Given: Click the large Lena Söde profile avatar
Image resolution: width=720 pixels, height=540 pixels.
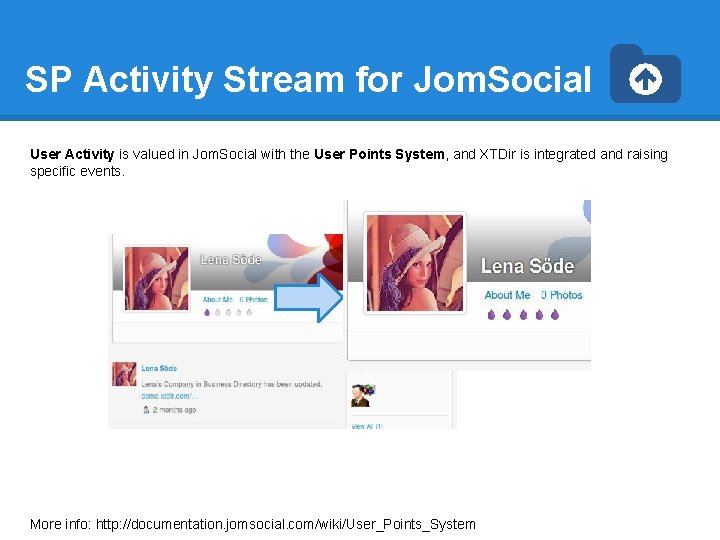Looking at the screenshot, I should 415,263.
